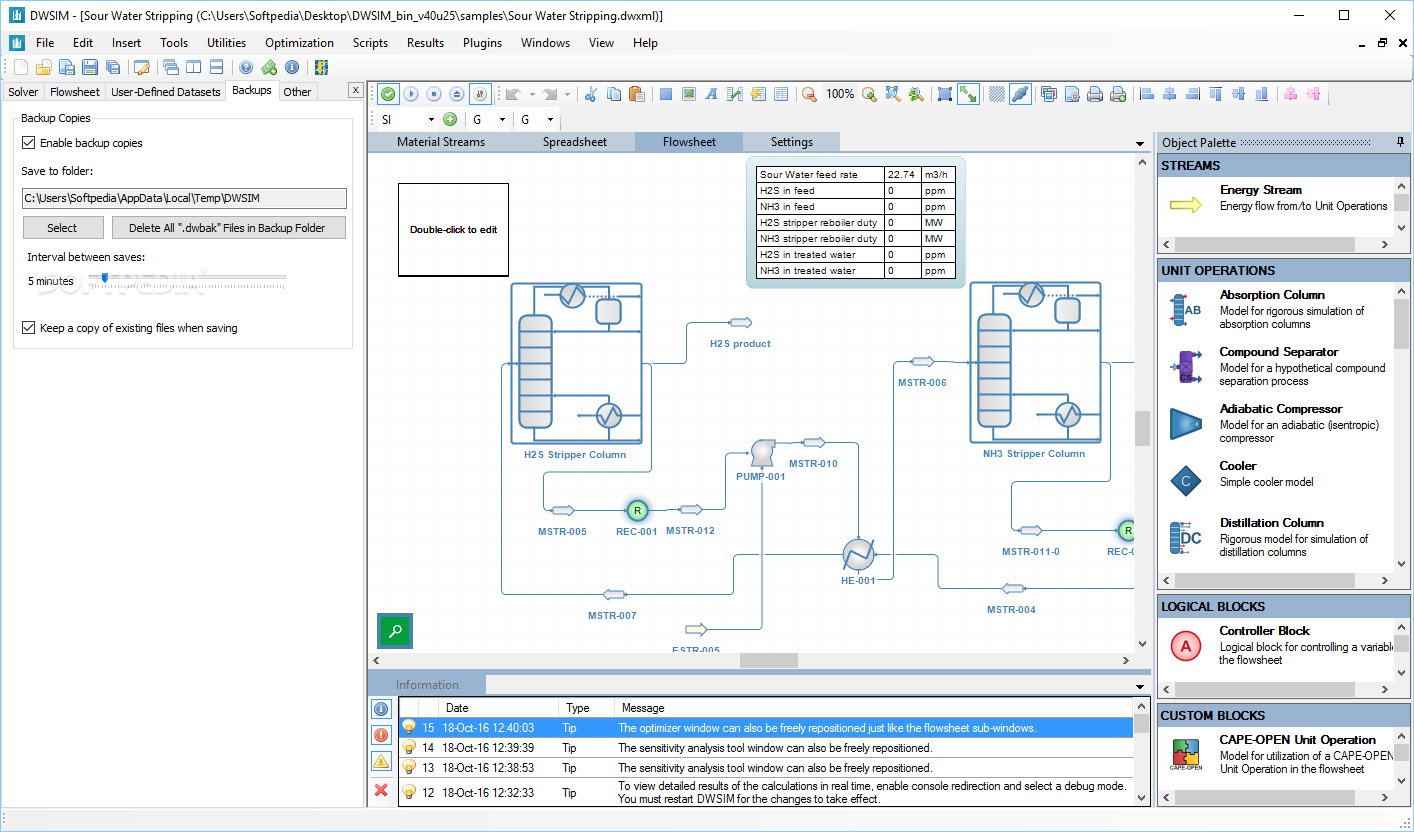The height and width of the screenshot is (832, 1414).
Task: Click the zoom in magnifier icon
Action: pyautogui.click(x=869, y=94)
